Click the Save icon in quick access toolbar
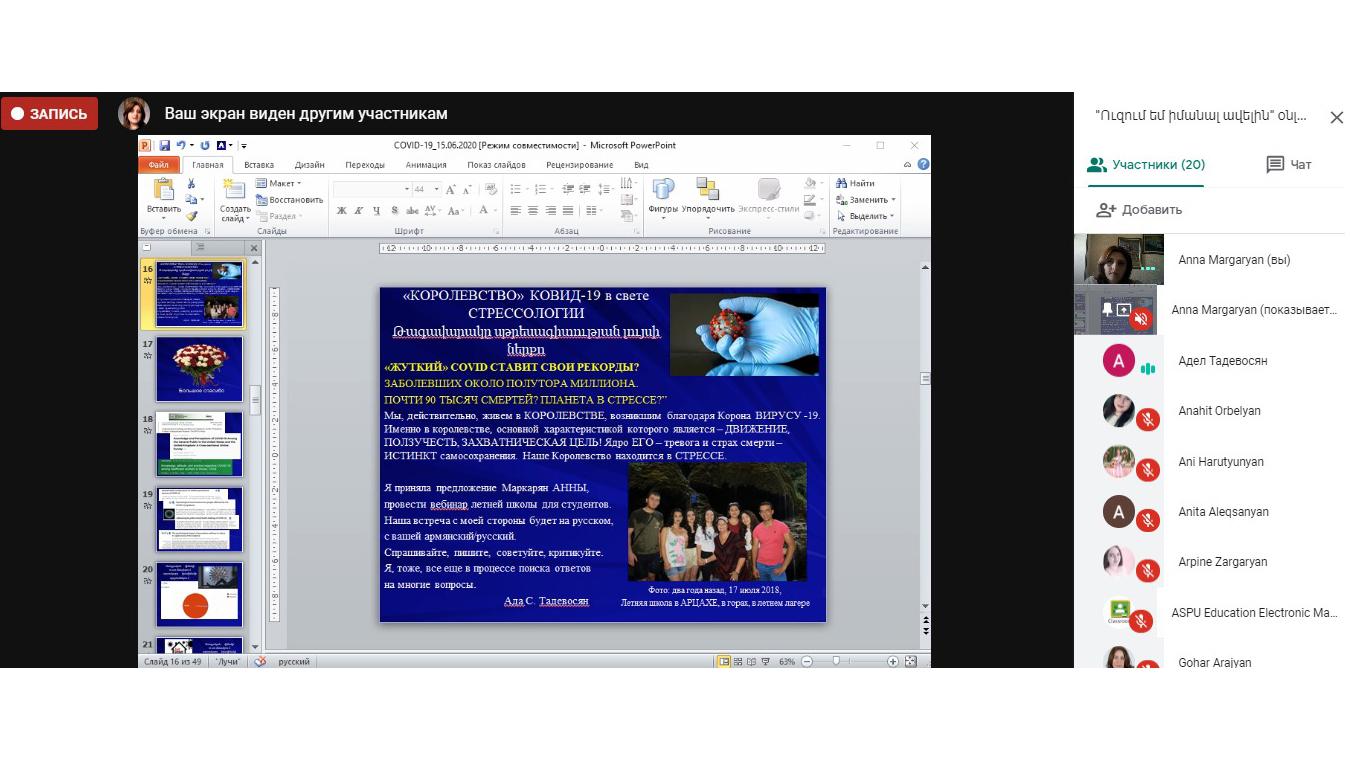This screenshot has width=1350, height=760. point(165,146)
